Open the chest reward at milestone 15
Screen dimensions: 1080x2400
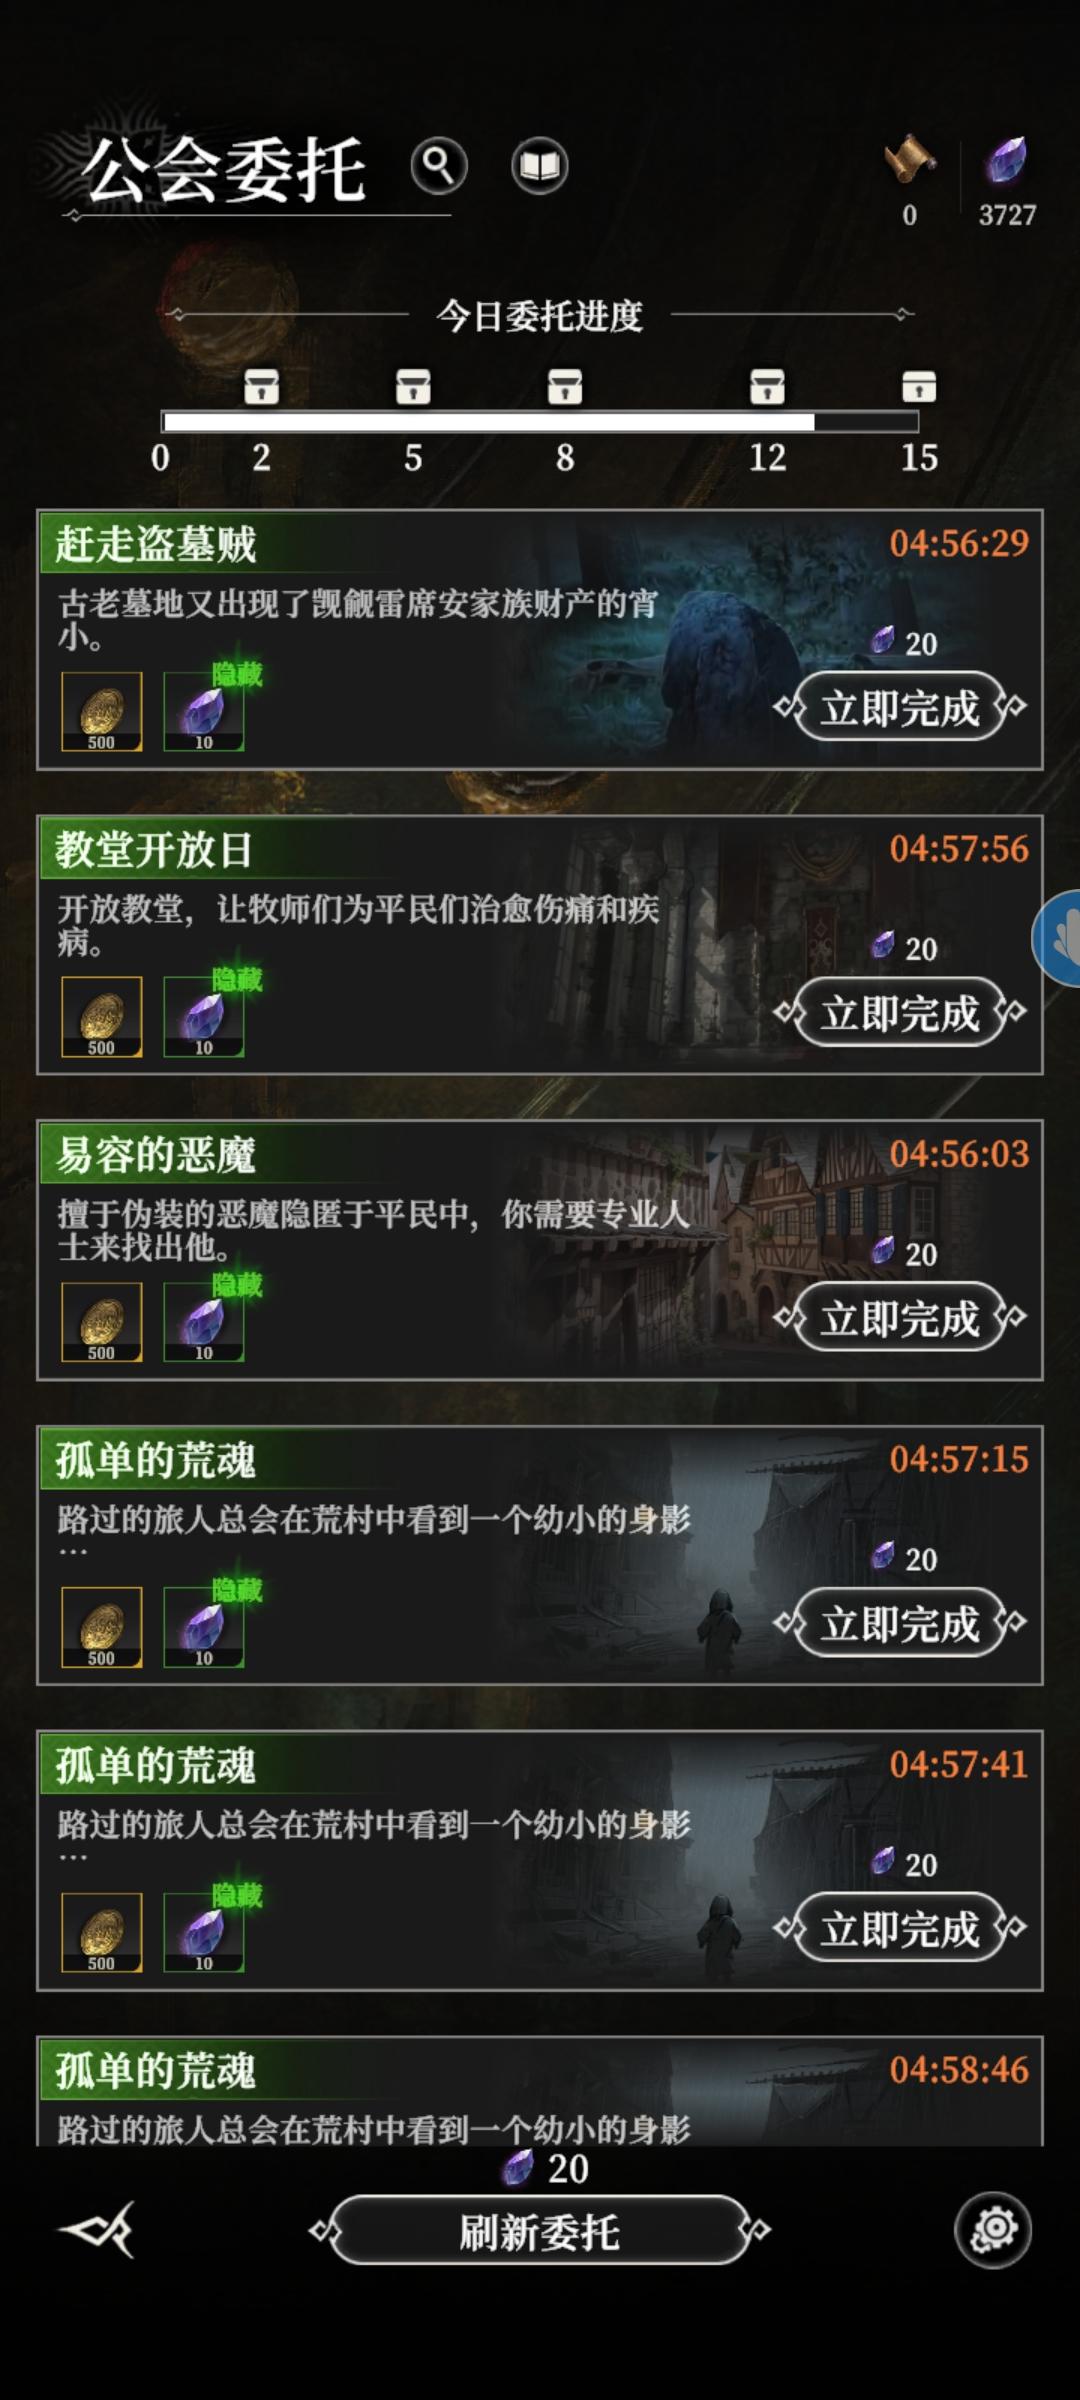coord(919,386)
